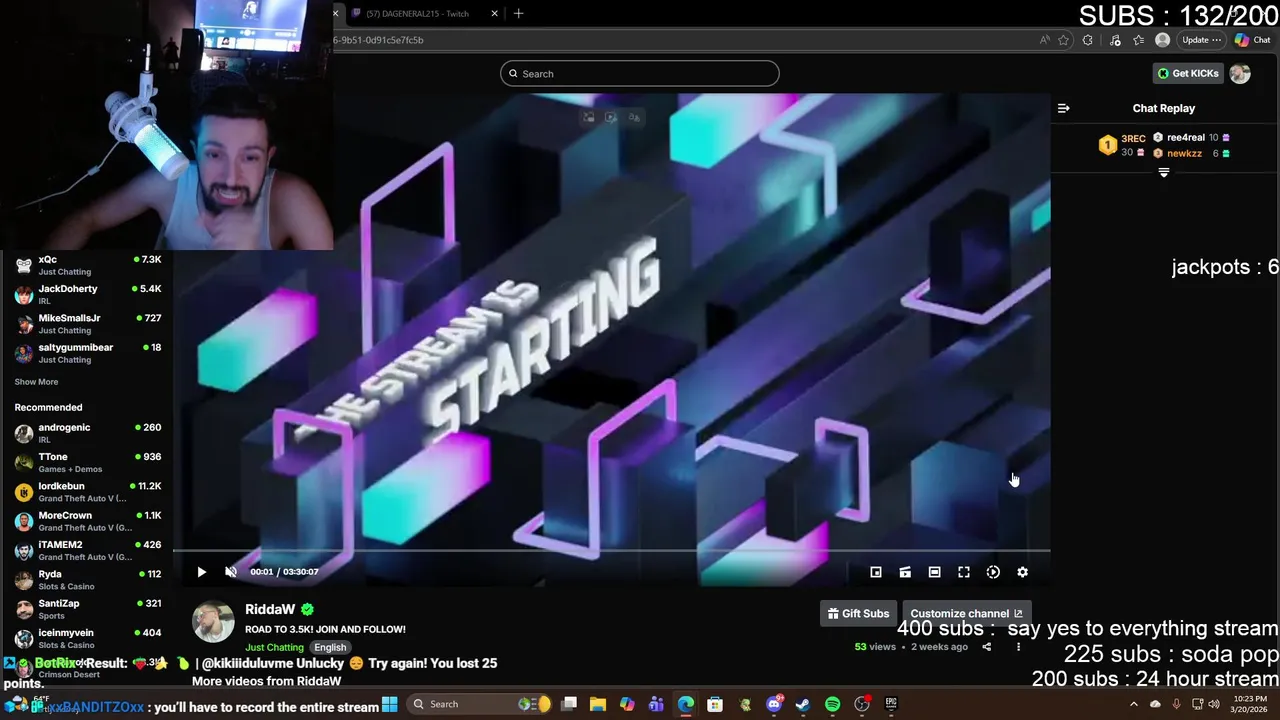Add page to favorites star icon

1063,40
